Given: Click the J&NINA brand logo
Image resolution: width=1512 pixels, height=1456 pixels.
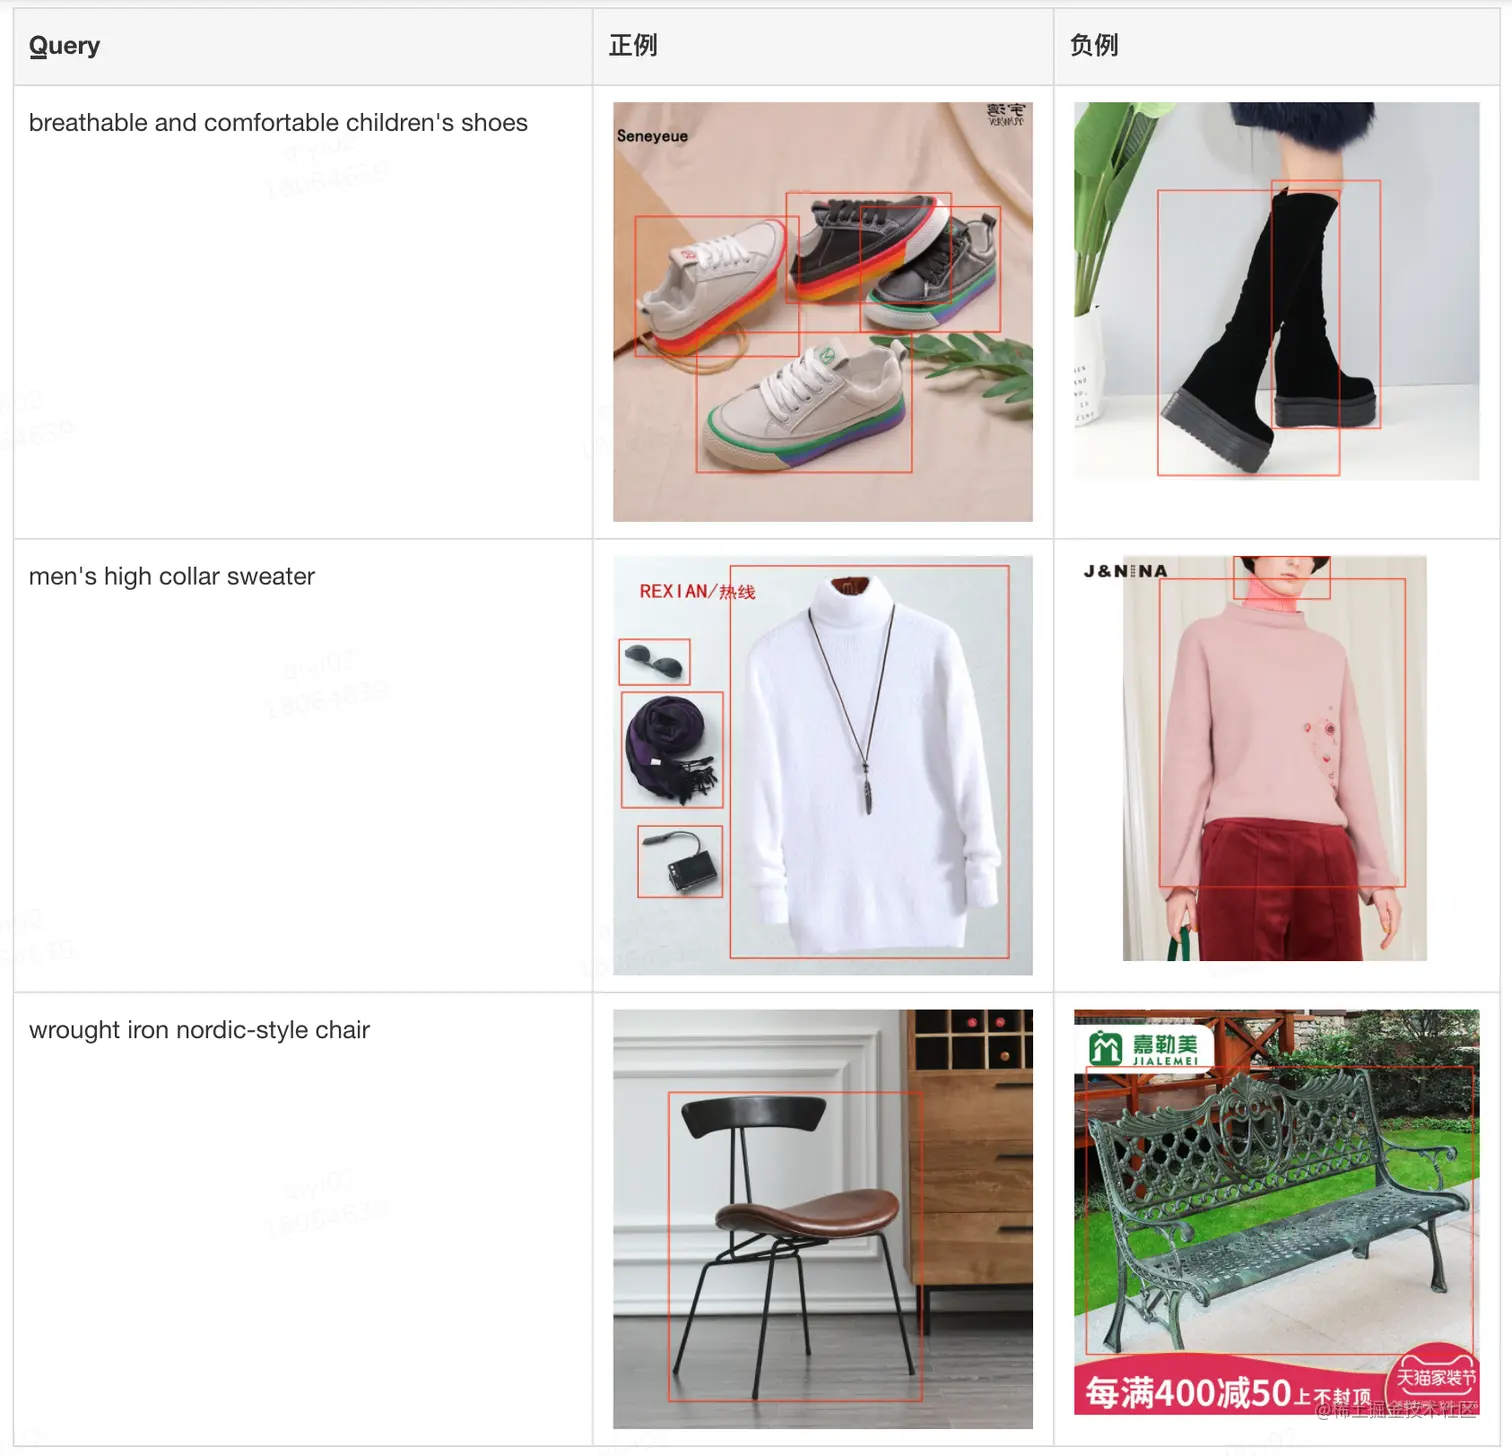Looking at the screenshot, I should point(1125,571).
